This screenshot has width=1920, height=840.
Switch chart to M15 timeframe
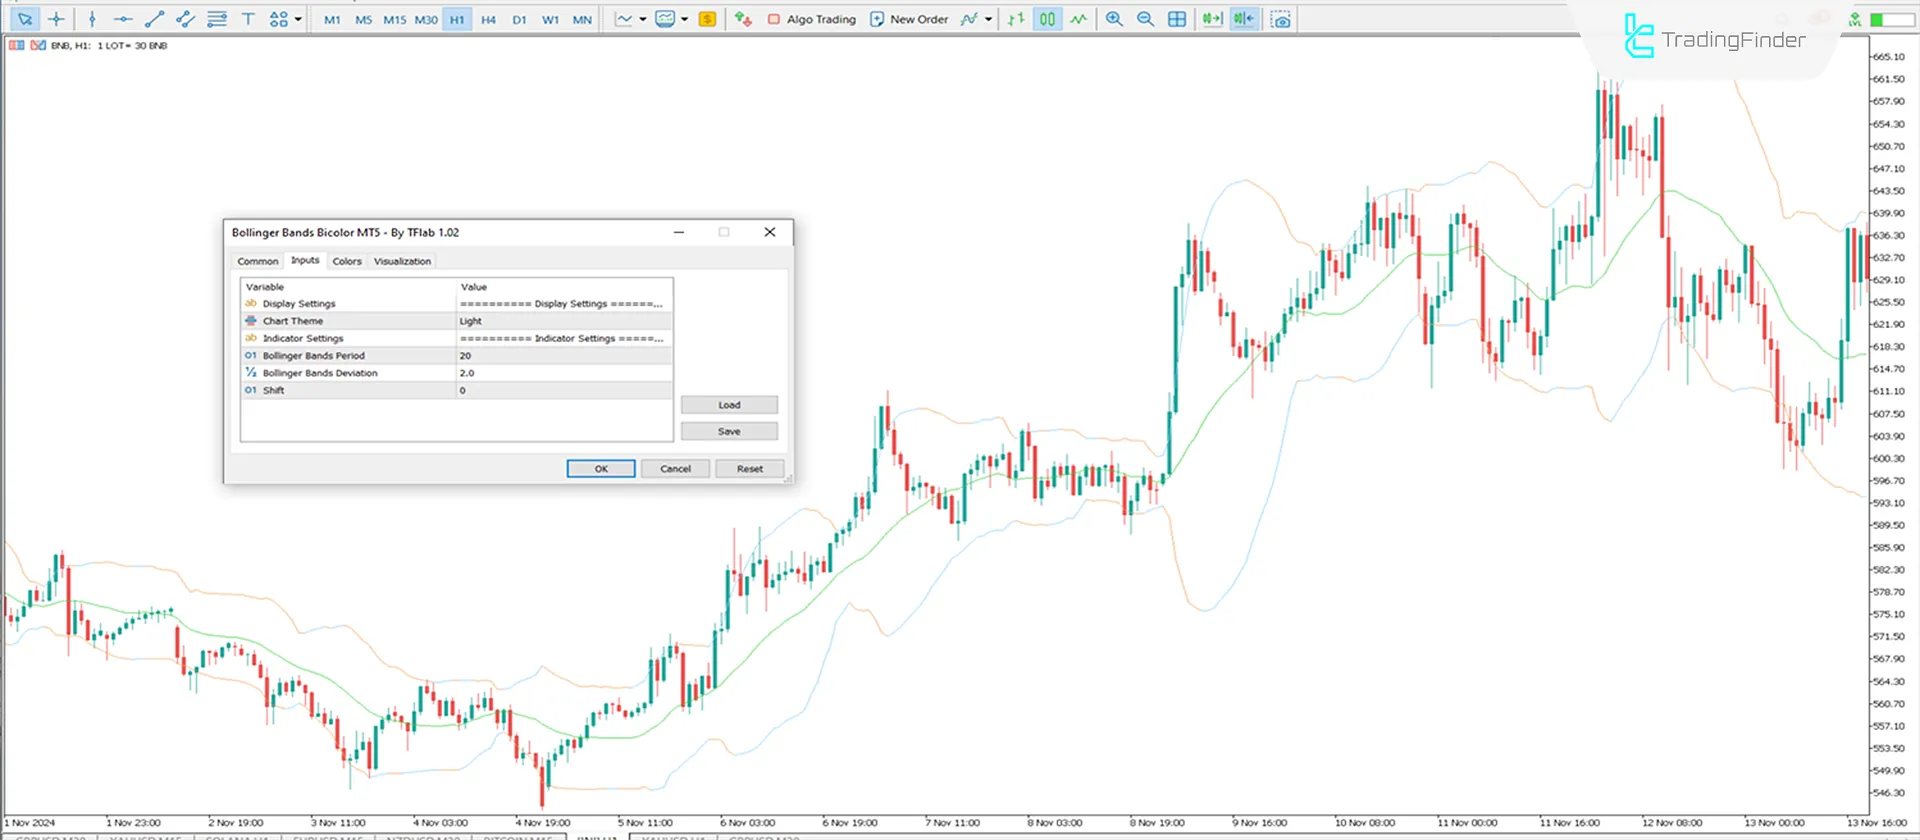point(395,20)
